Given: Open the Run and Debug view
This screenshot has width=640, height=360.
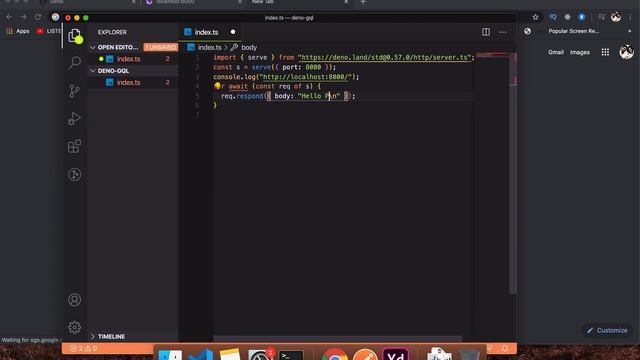Looking at the screenshot, I should click(x=75, y=118).
